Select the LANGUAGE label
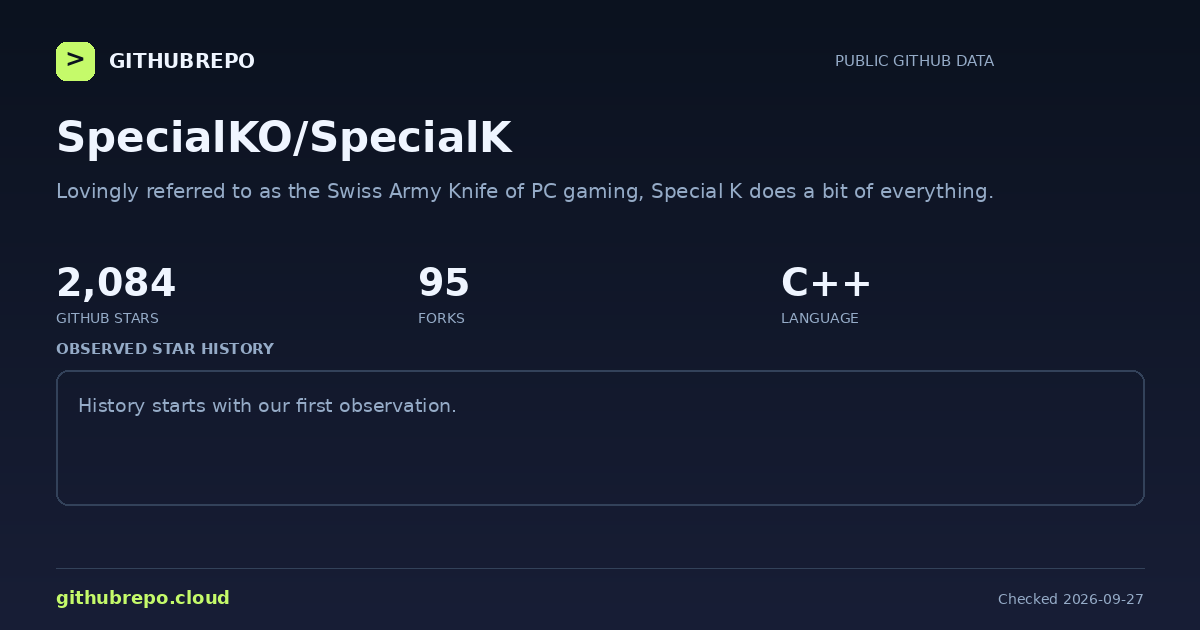This screenshot has width=1200, height=630. pyautogui.click(x=819, y=318)
